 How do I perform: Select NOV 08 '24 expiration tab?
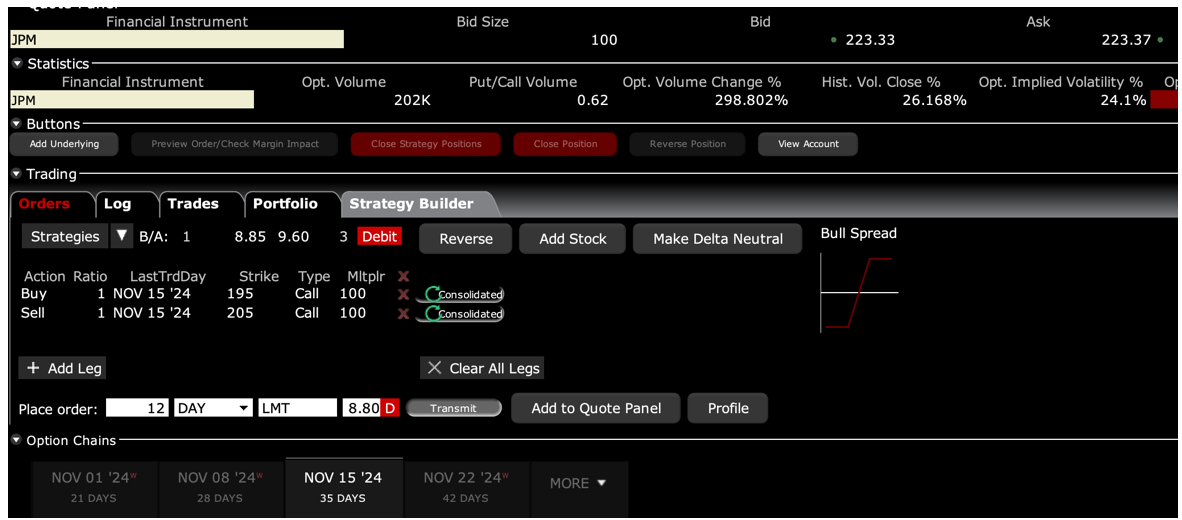coord(221,487)
